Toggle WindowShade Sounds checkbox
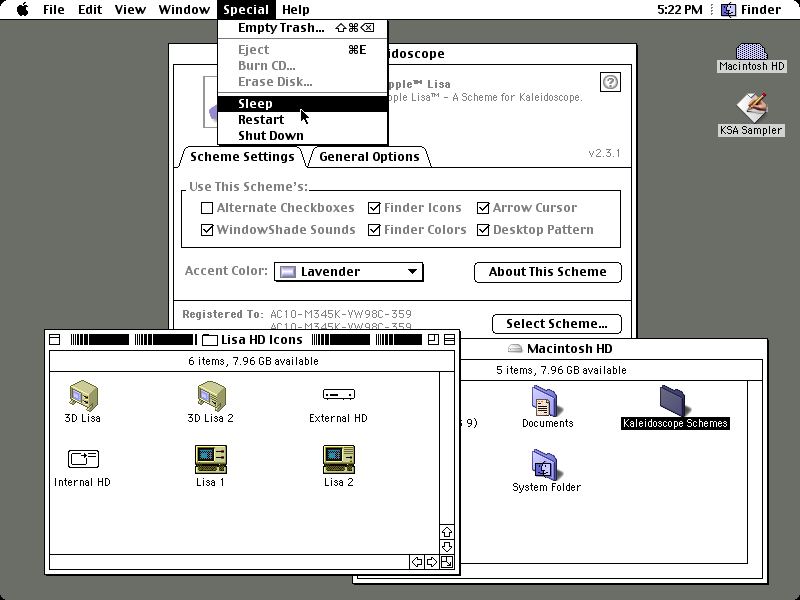 coord(207,230)
